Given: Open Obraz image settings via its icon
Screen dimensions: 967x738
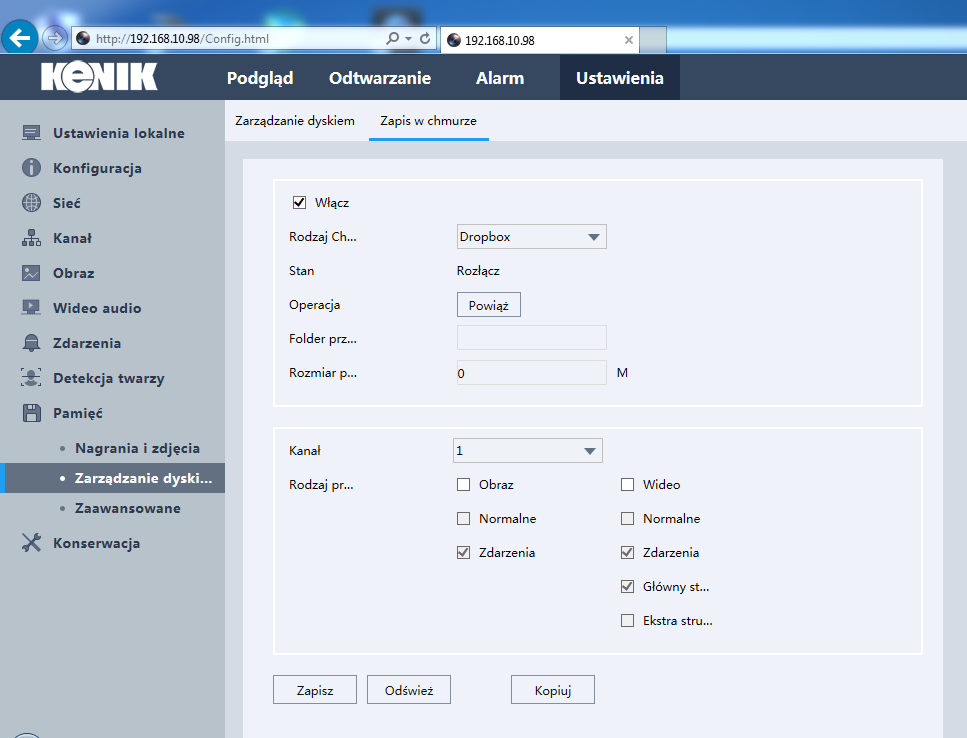Looking at the screenshot, I should 31,272.
